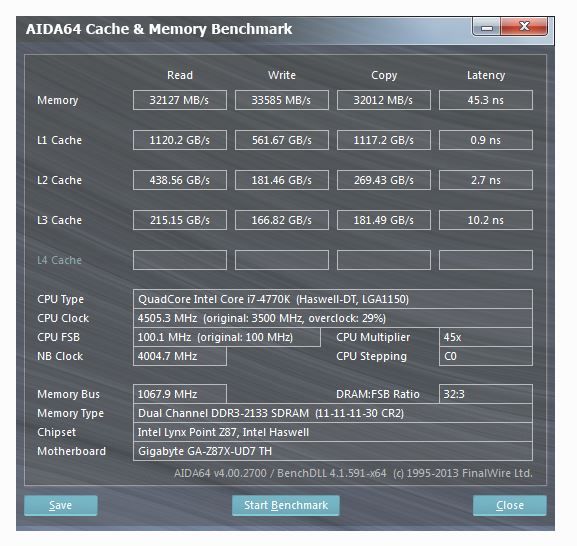The image size is (577, 546).
Task: Click the Latency column header
Action: pos(486,75)
